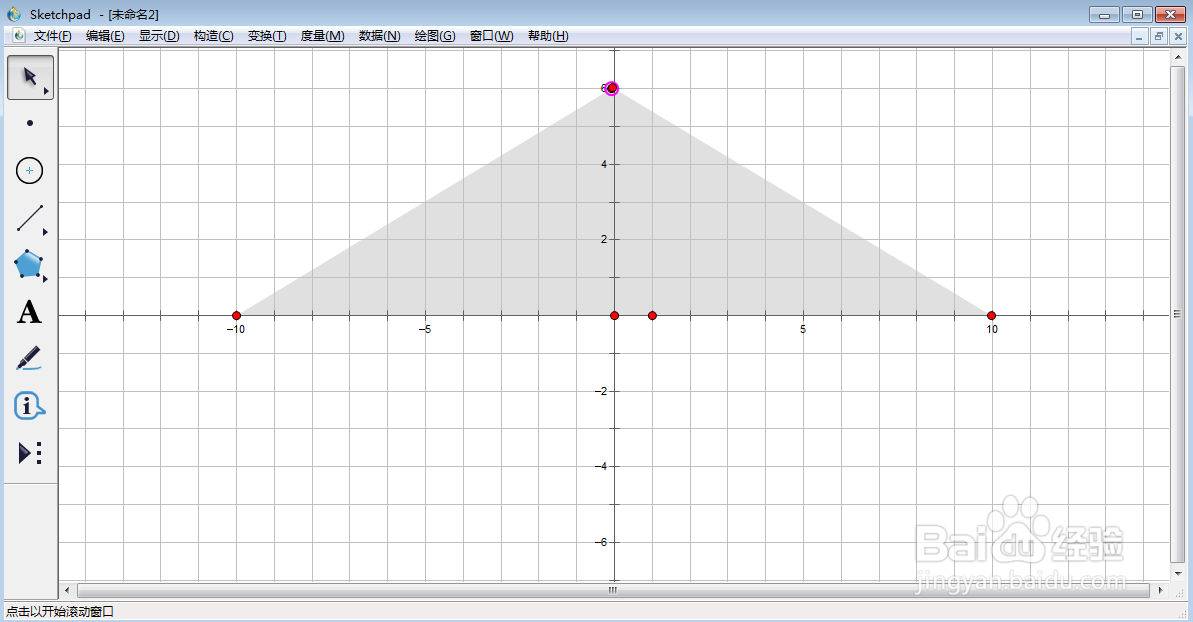Select the Polygon tool
This screenshot has height=622, width=1193.
(29, 264)
